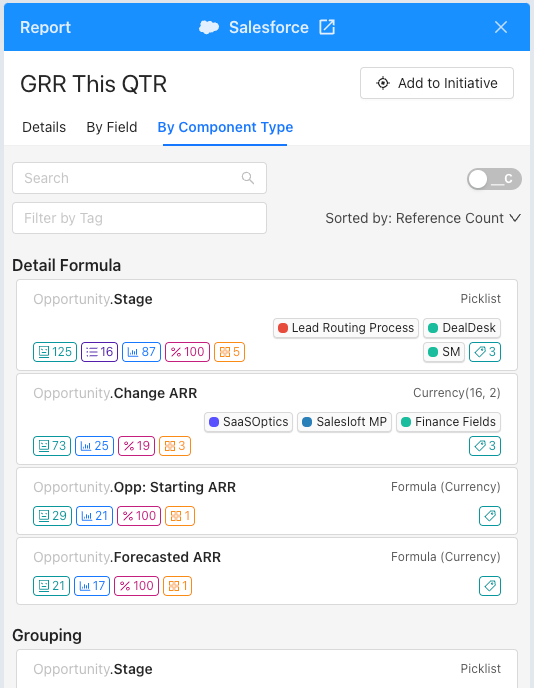534x688 pixels.
Task: Click the Add to Initiative button
Action: pos(437,83)
